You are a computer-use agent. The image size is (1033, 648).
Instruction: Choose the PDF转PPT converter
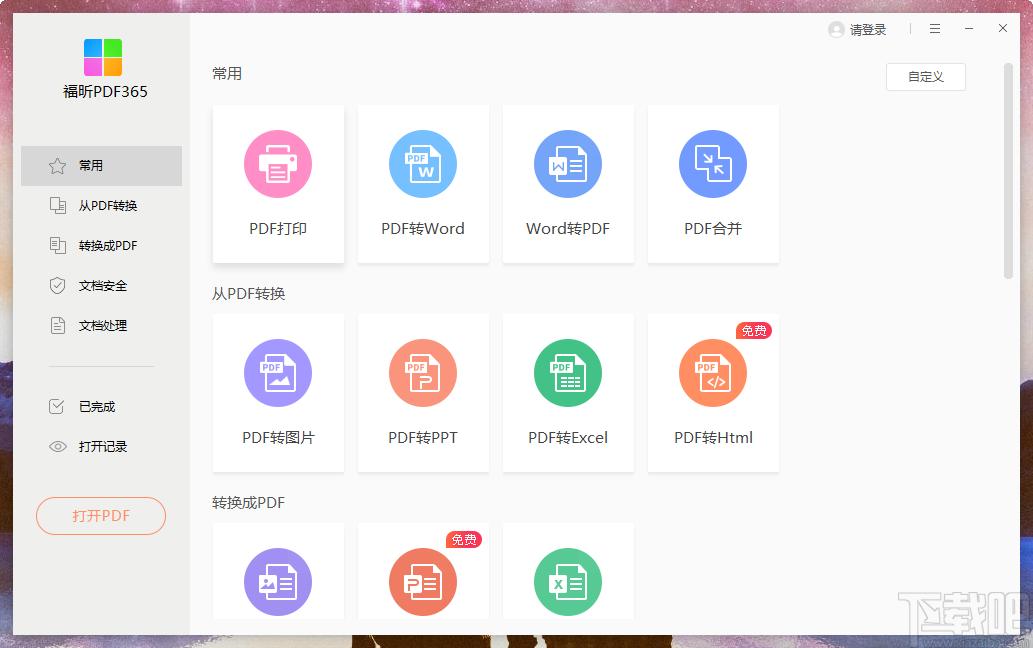(x=423, y=393)
